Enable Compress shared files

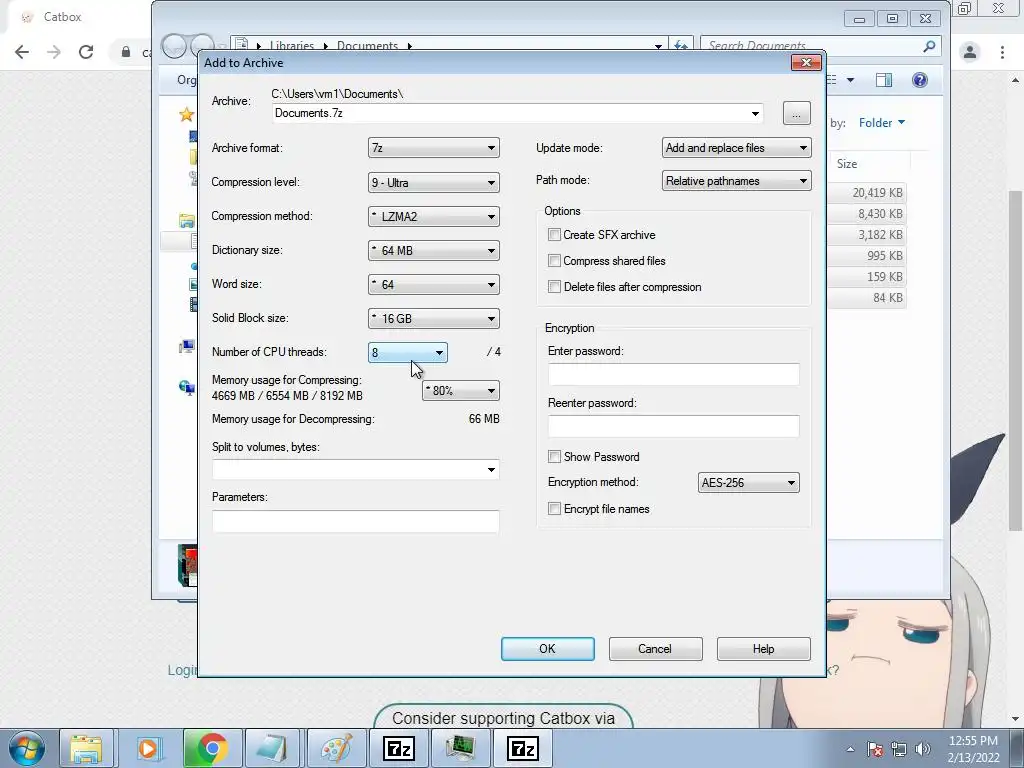click(554, 261)
